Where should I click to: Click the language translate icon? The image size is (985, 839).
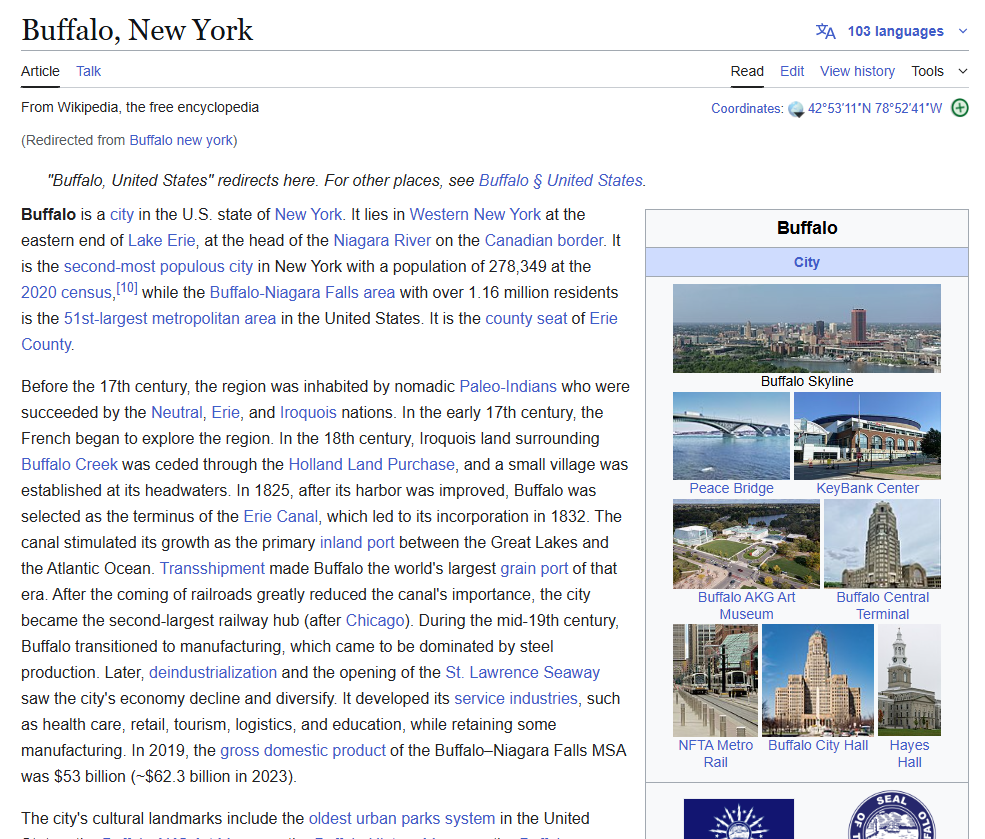pos(825,31)
